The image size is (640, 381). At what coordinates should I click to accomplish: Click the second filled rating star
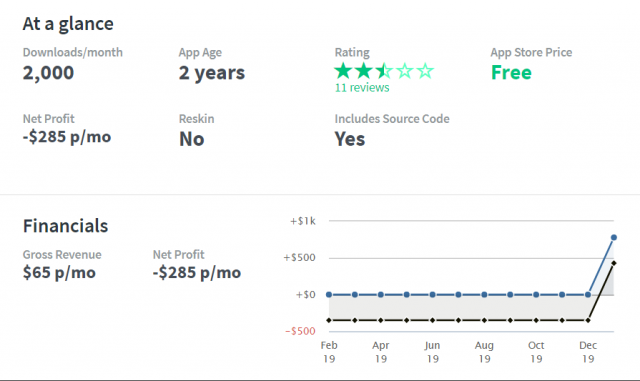coord(364,71)
